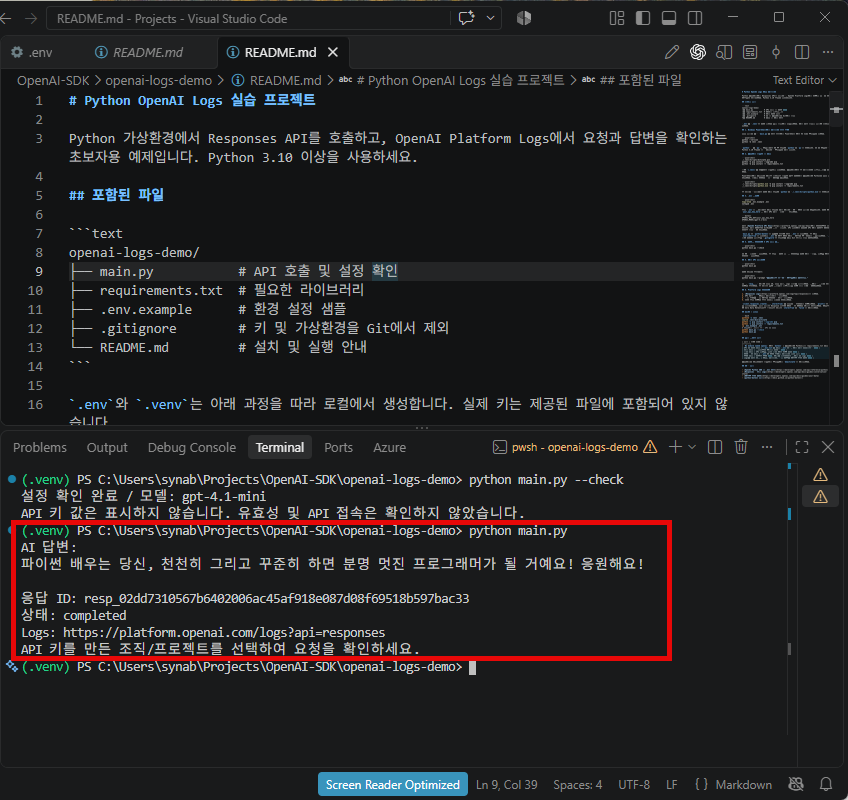Switch to the Problems panel tab
Viewport: 848px width, 800px height.
40,447
